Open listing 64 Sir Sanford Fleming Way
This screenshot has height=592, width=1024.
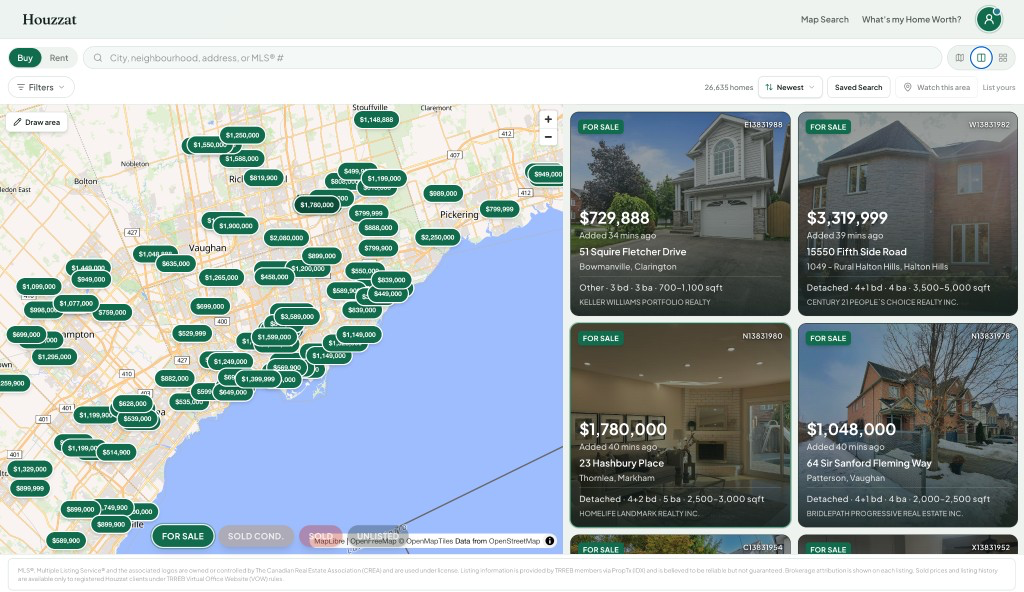tap(907, 425)
